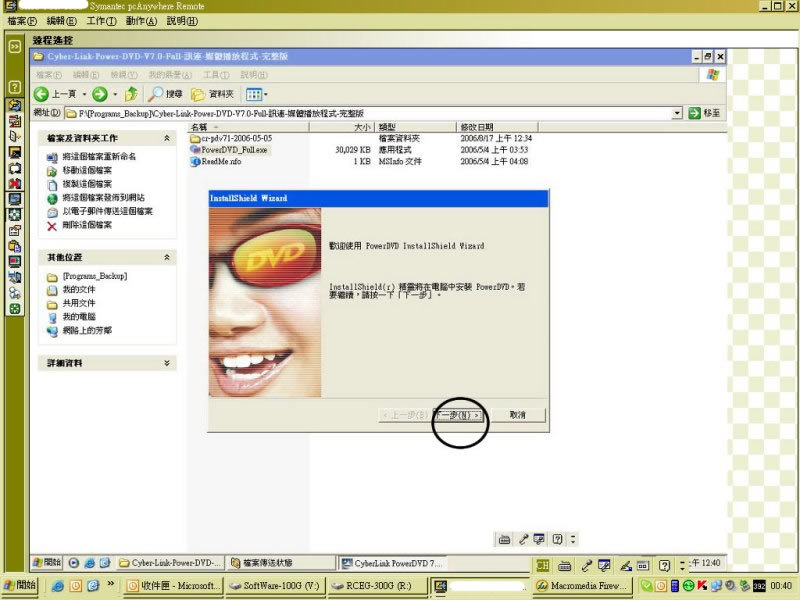This screenshot has height=600, width=800.
Task: Click the red K Kaspersky tray icon
Action: (702, 585)
